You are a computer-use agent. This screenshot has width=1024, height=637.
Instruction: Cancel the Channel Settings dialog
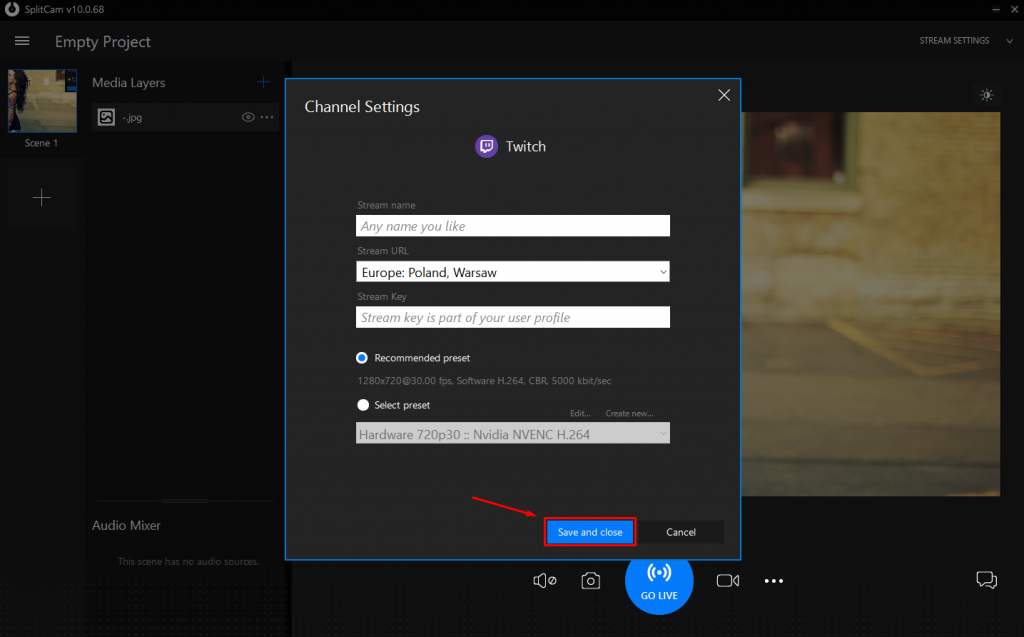(x=680, y=532)
